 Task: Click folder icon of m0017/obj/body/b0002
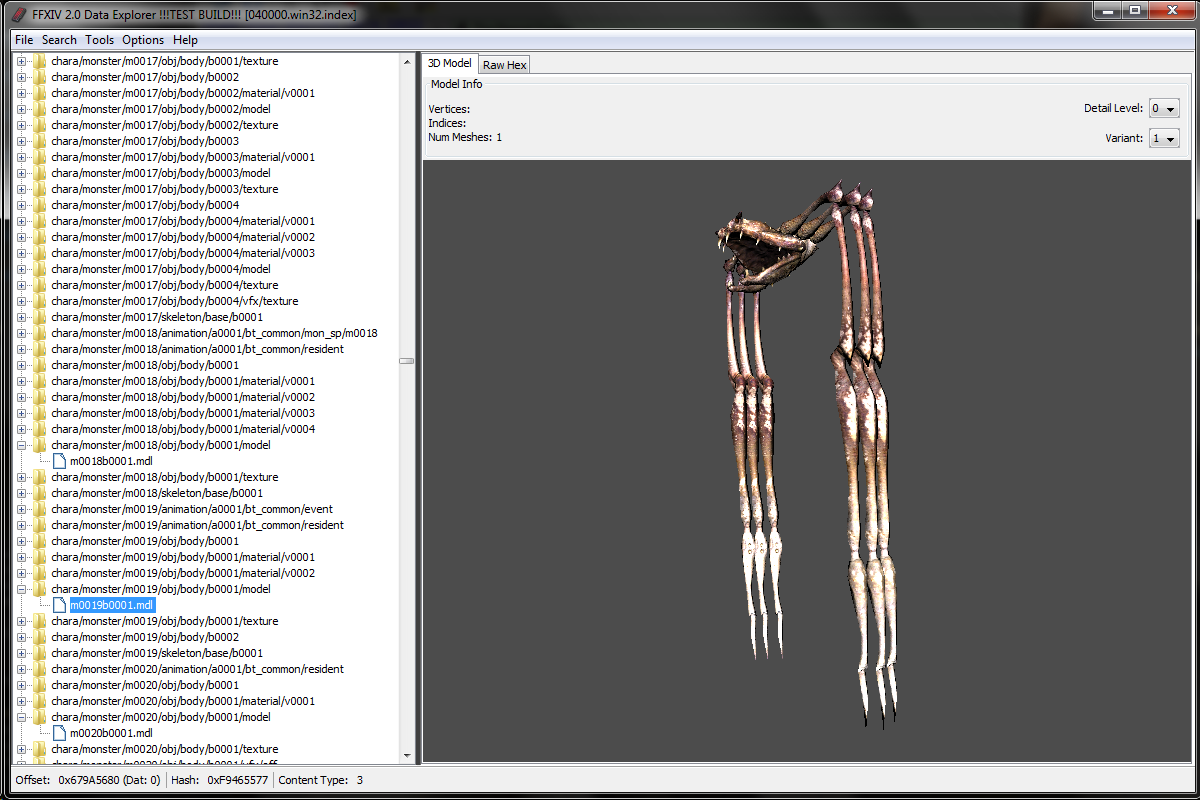(40, 77)
